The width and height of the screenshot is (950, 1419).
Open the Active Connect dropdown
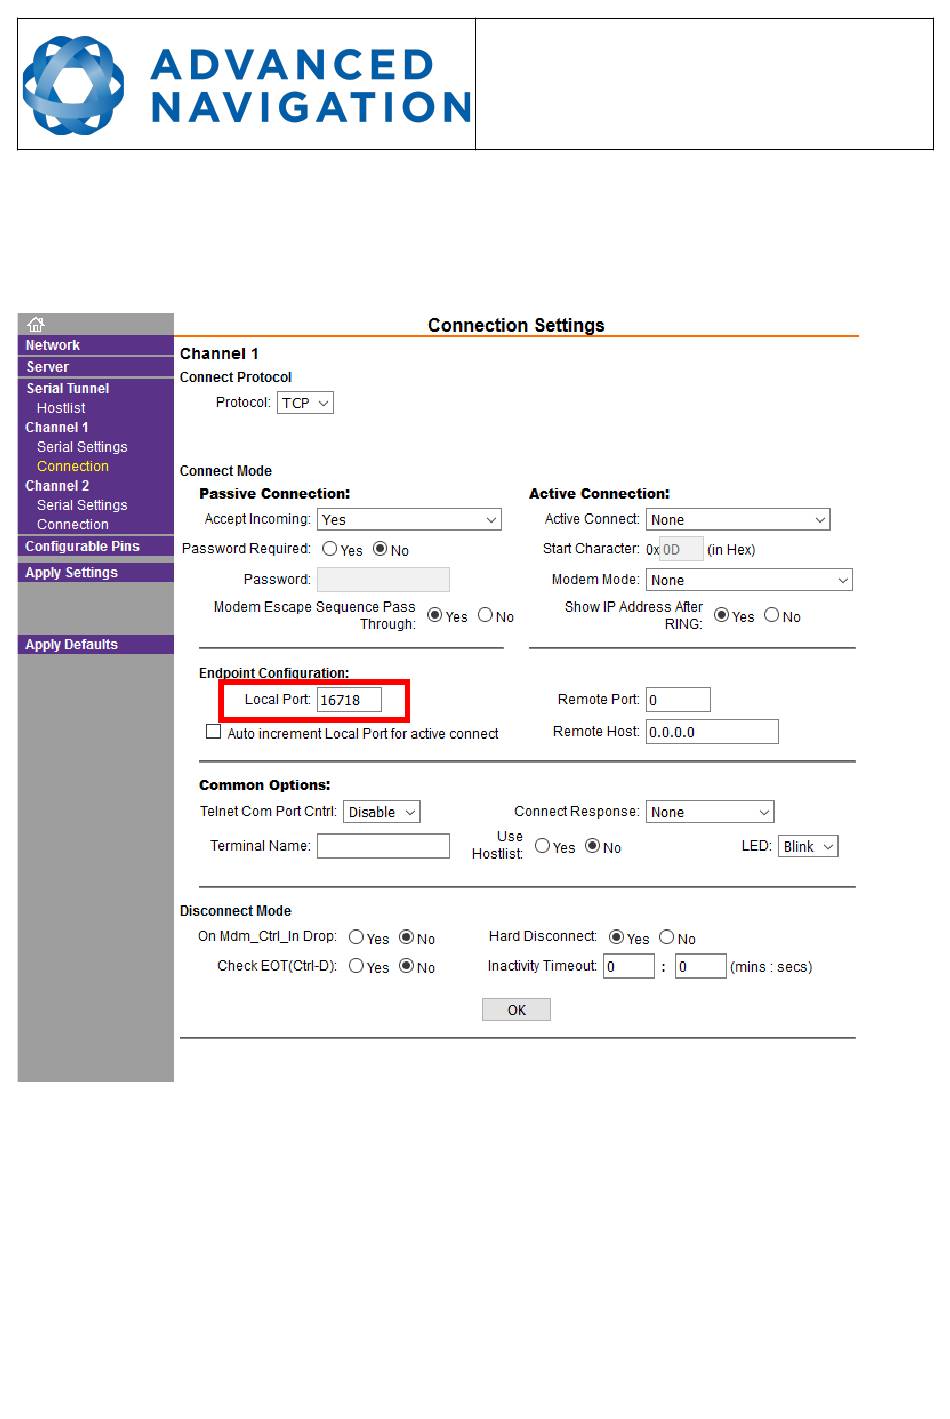[738, 520]
